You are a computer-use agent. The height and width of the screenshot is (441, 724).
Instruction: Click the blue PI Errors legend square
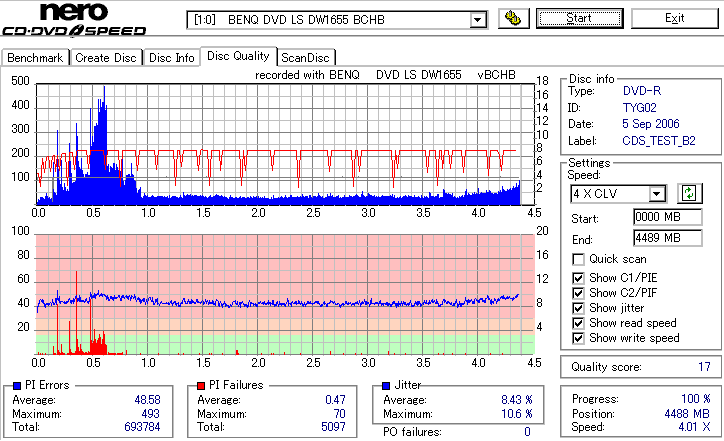(18, 386)
